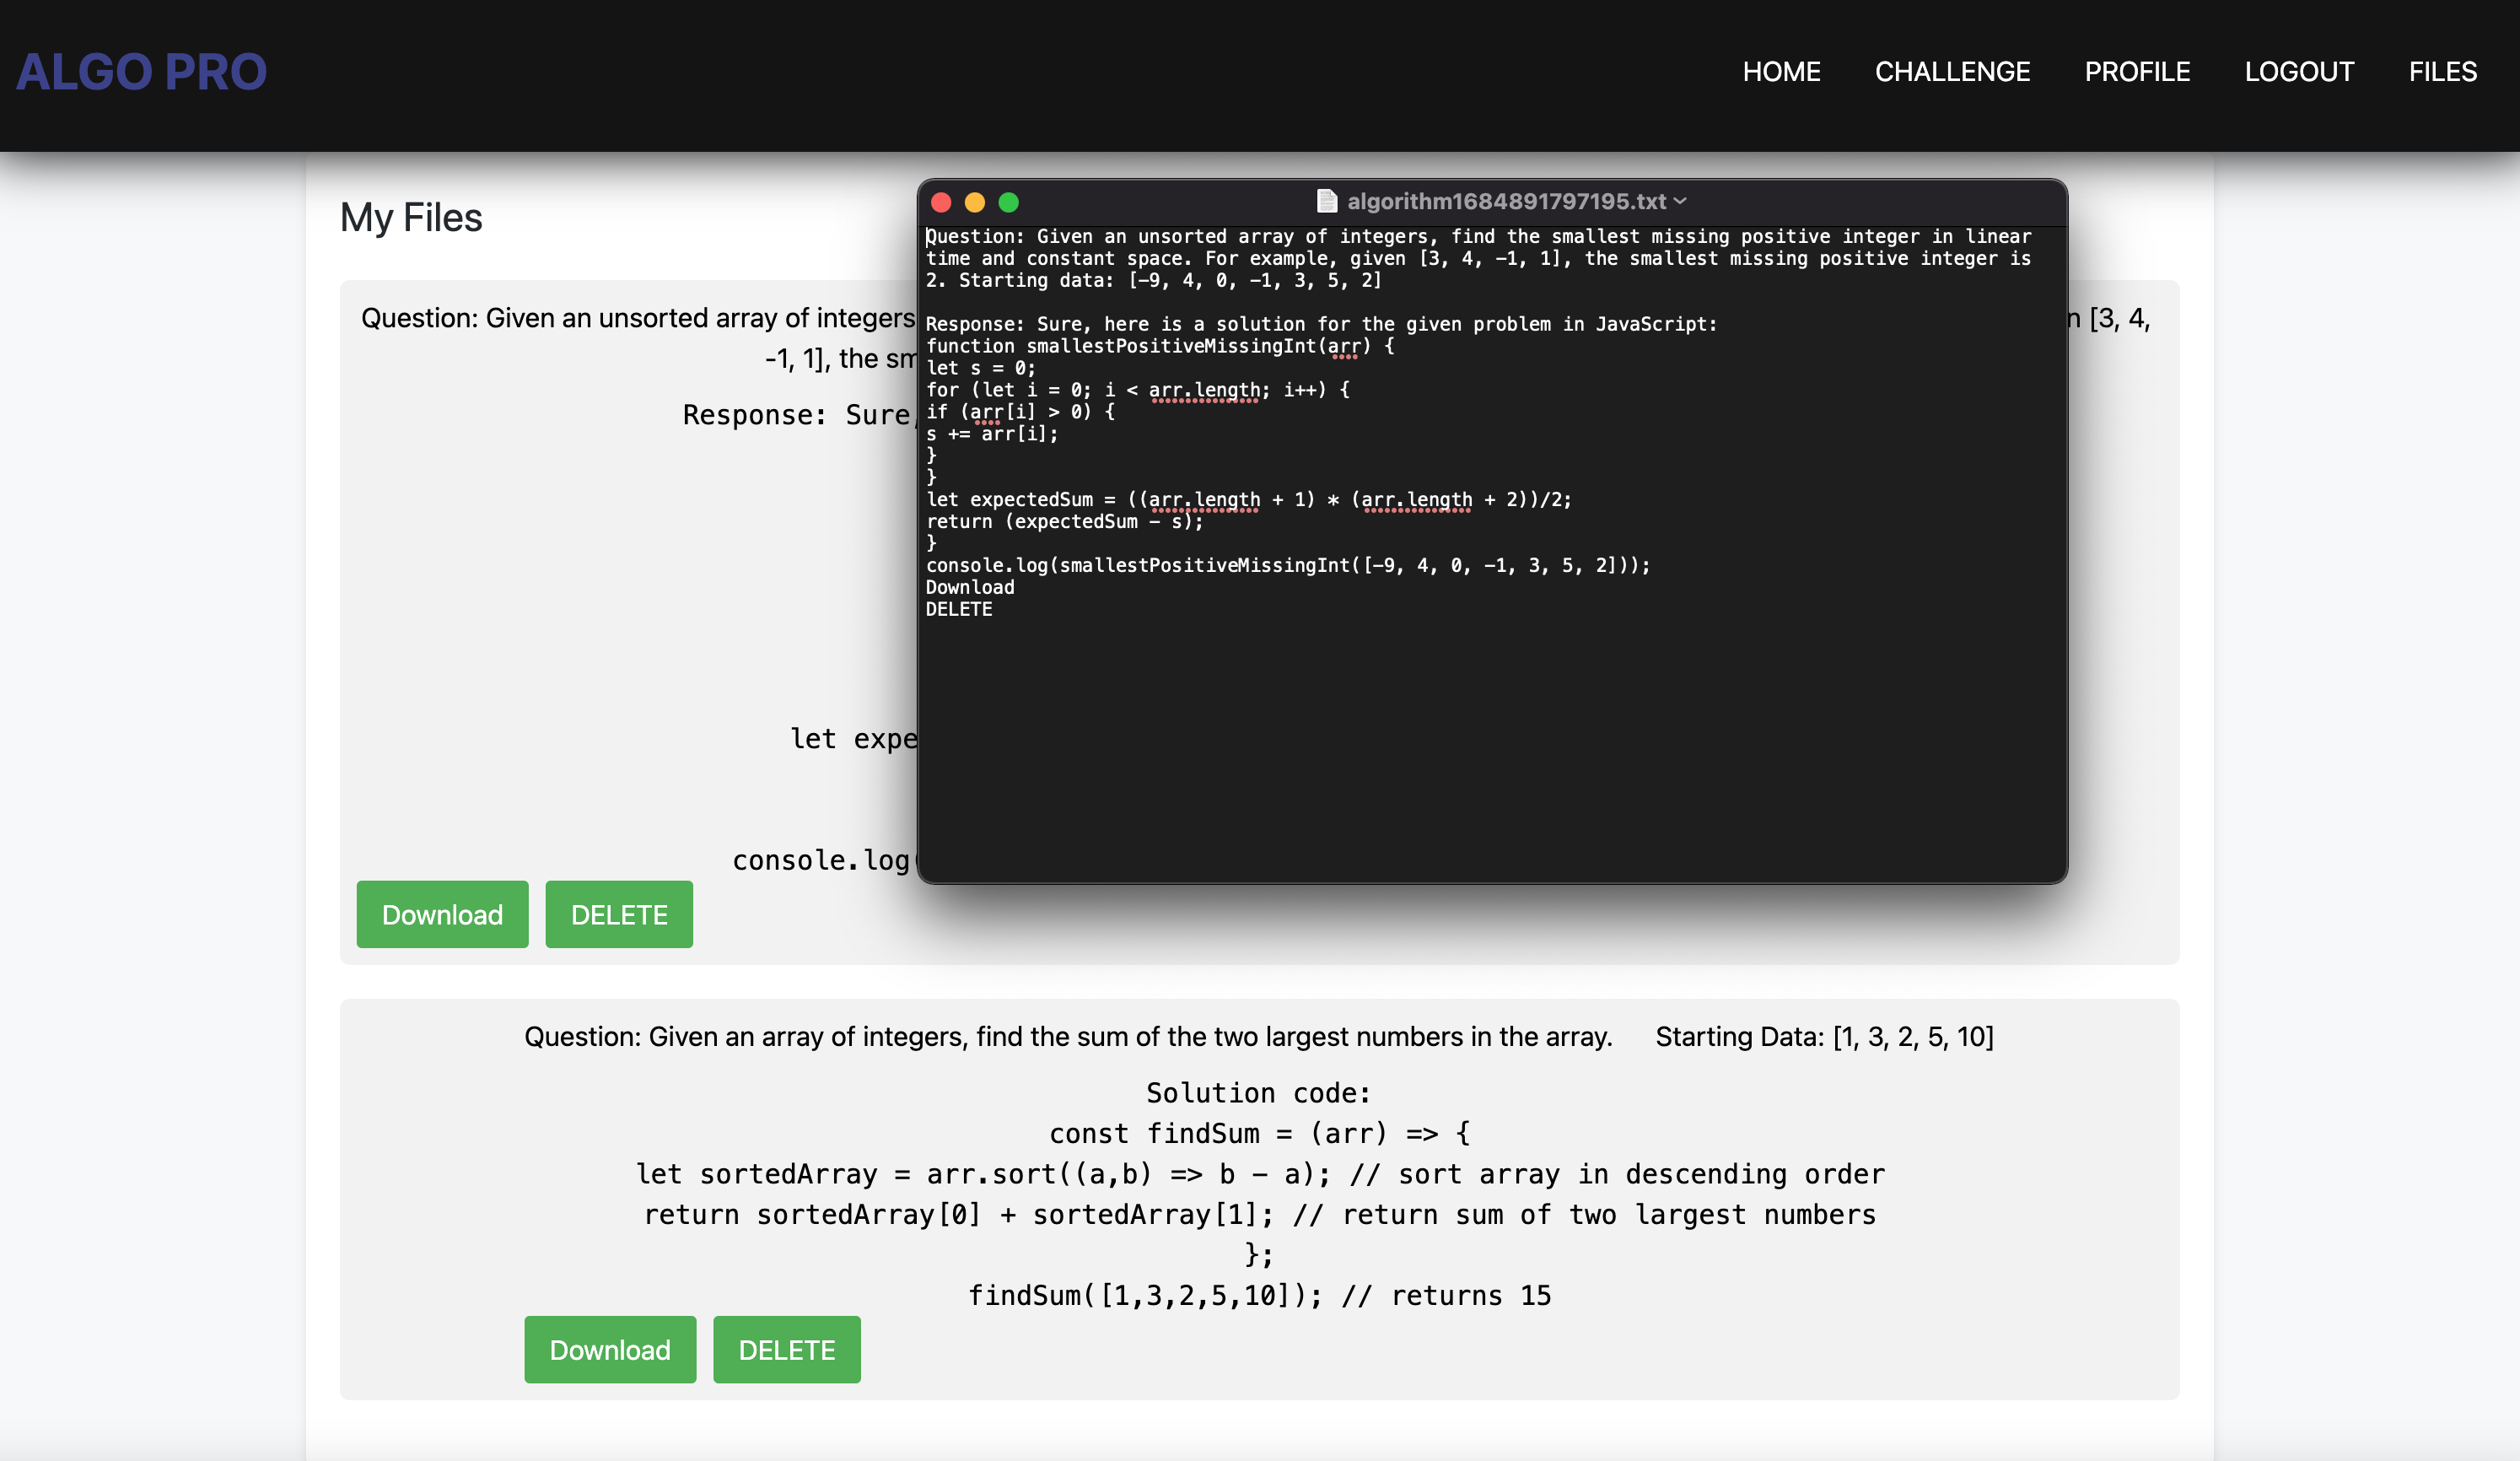Download the findSum solution file
The height and width of the screenshot is (1461, 2520).
pyautogui.click(x=610, y=1349)
